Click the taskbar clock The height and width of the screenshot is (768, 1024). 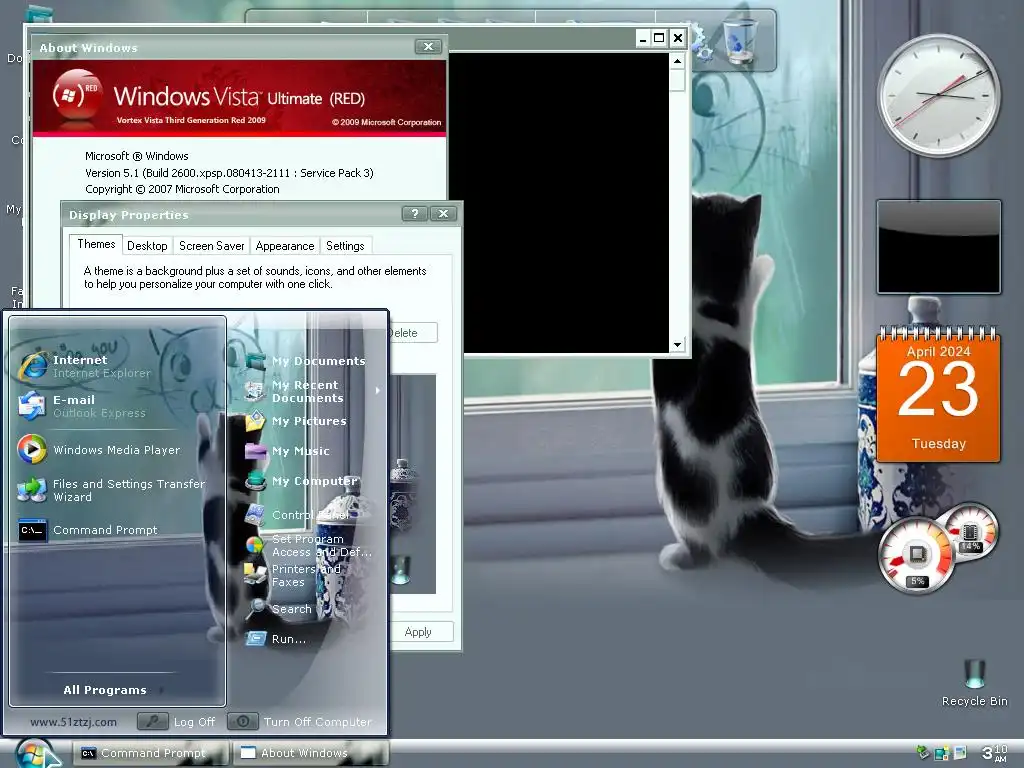coord(995,752)
